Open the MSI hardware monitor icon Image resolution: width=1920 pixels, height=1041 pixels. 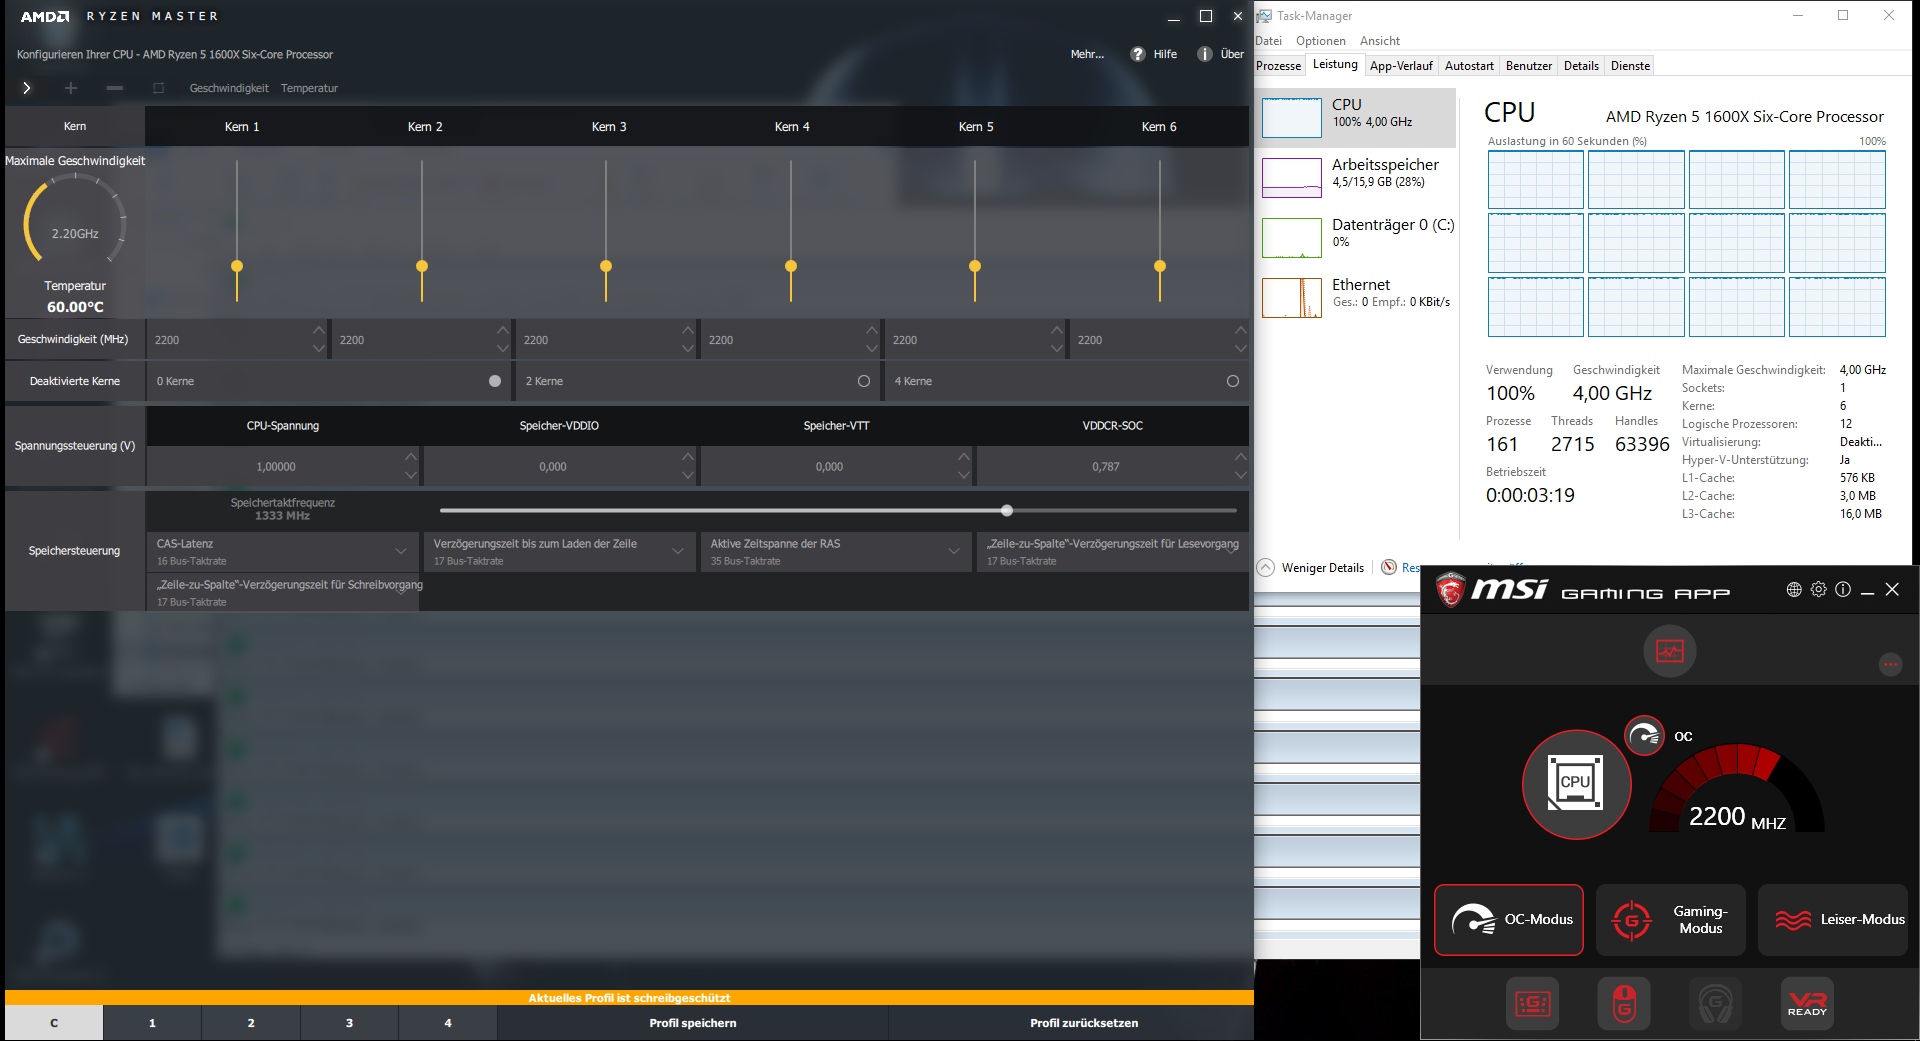click(1669, 651)
